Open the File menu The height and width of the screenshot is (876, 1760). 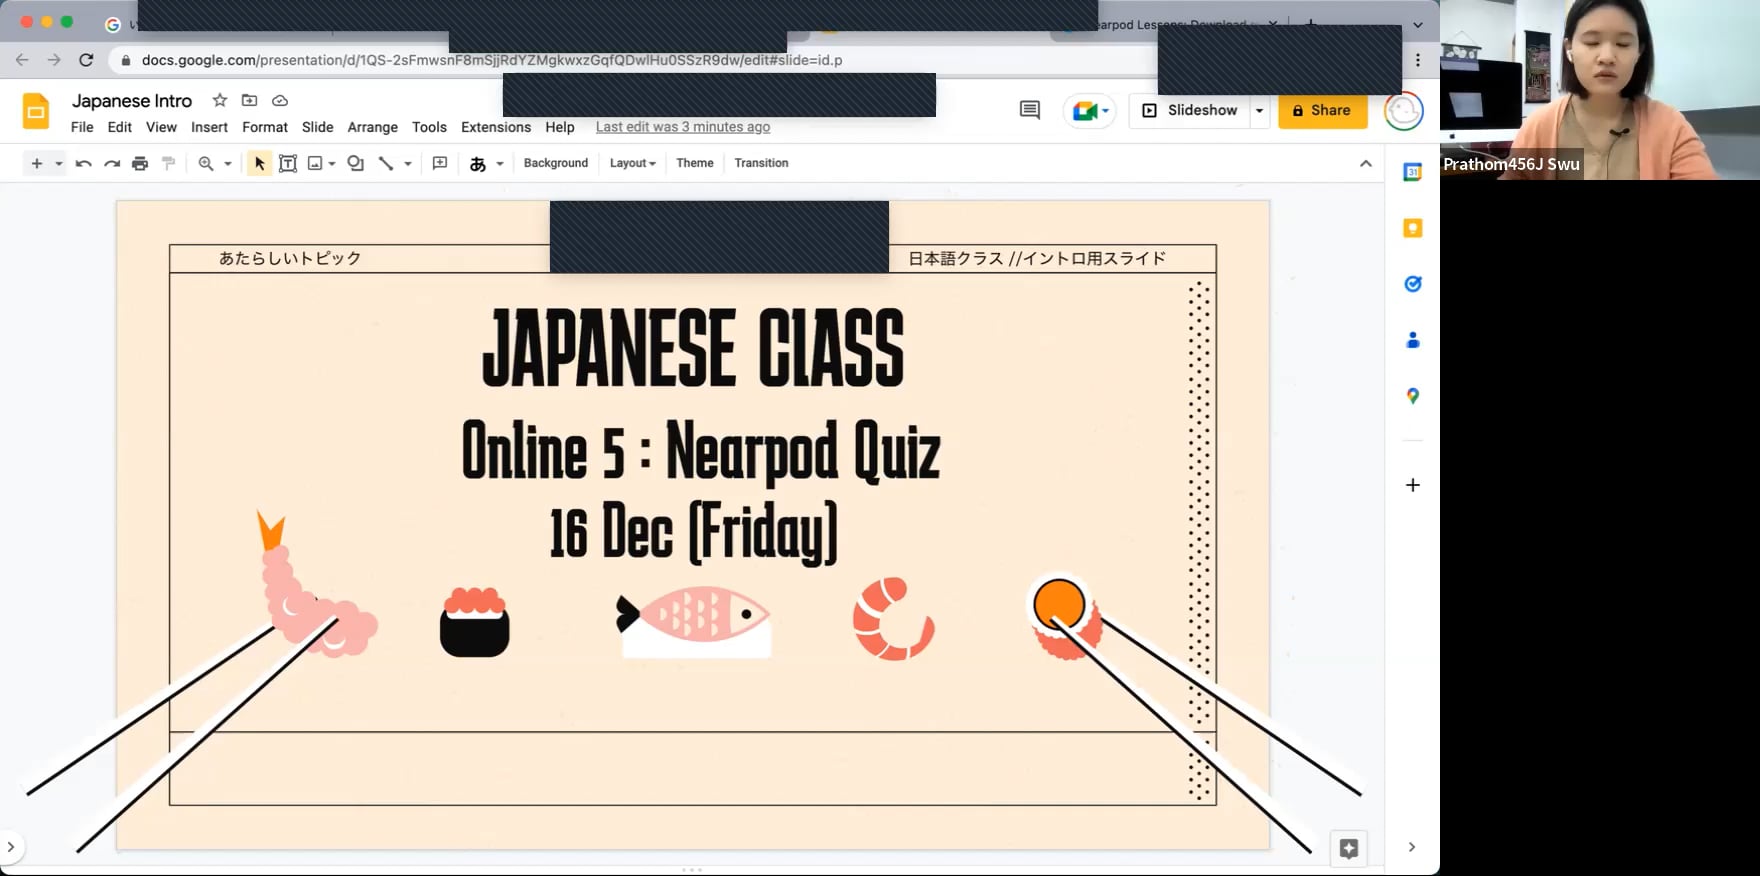(82, 127)
